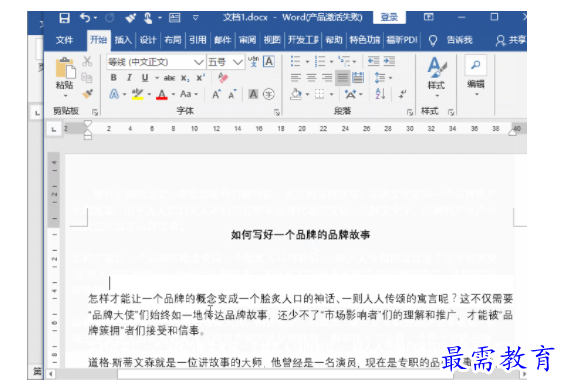This screenshot has height=390, width=563.
Task: Toggle justified alignment button
Action: (343, 78)
